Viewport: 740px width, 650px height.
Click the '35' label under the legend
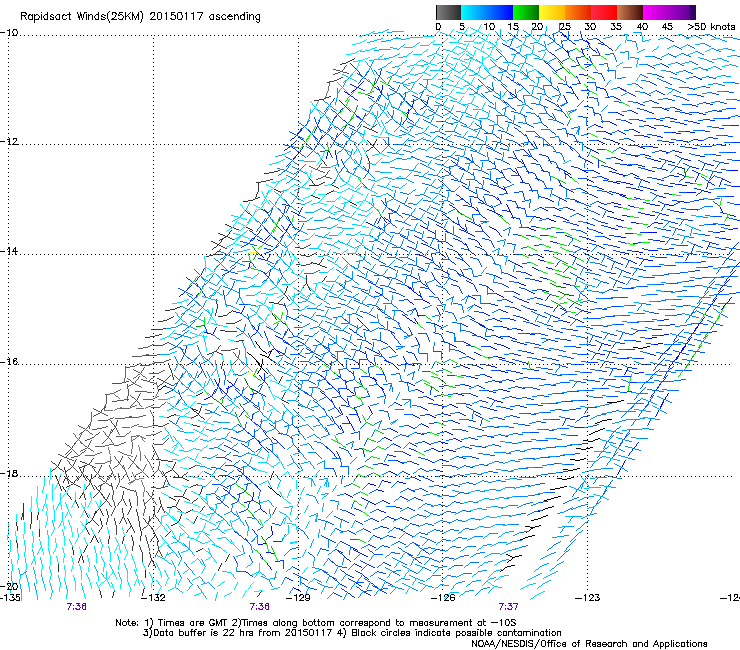616,27
